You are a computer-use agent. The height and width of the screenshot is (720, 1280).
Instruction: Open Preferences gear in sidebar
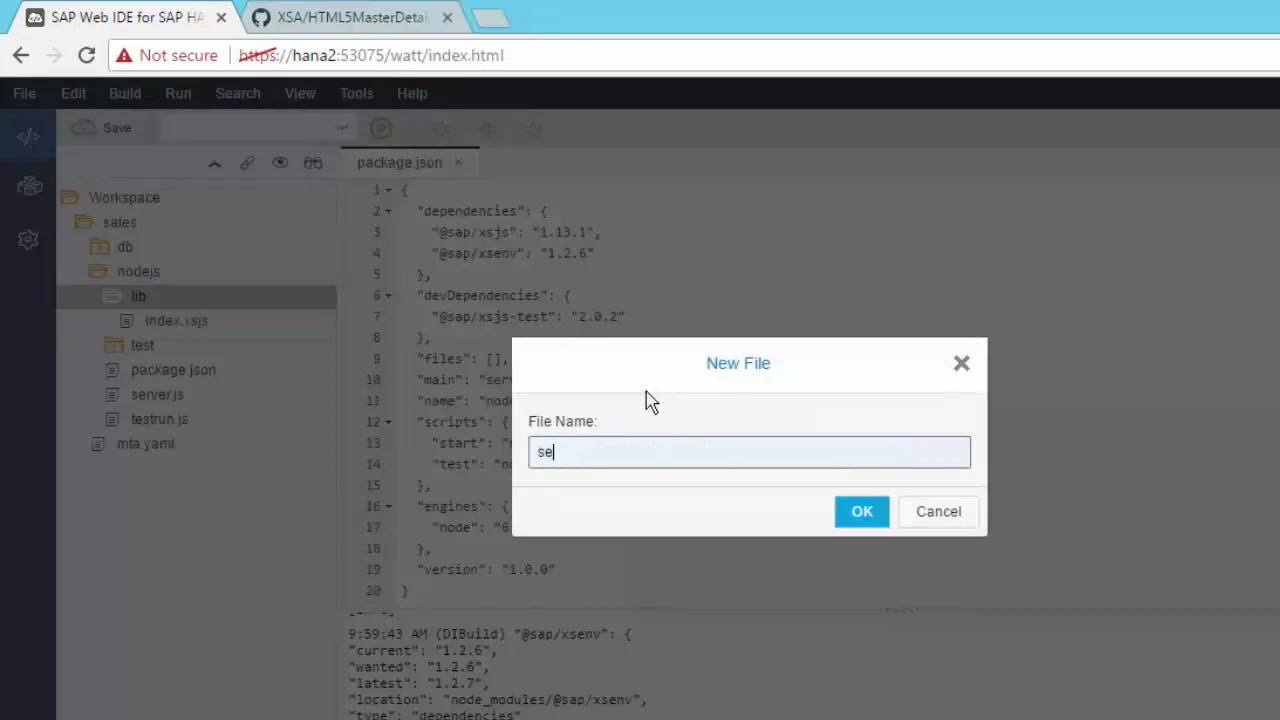[x=28, y=239]
